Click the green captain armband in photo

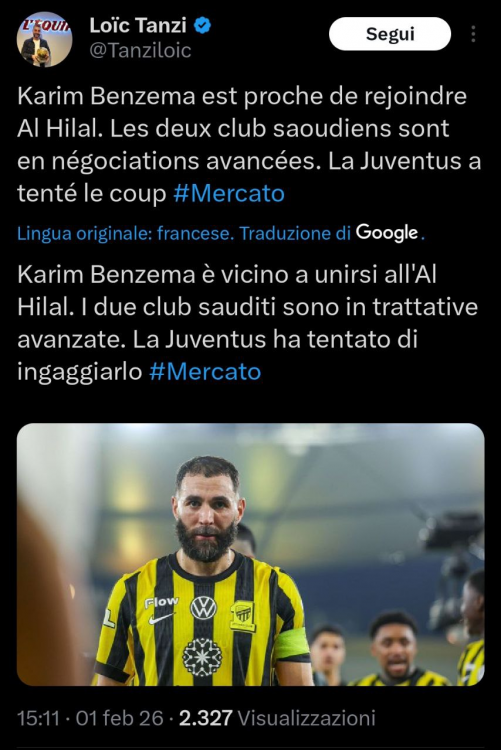[x=291, y=644]
